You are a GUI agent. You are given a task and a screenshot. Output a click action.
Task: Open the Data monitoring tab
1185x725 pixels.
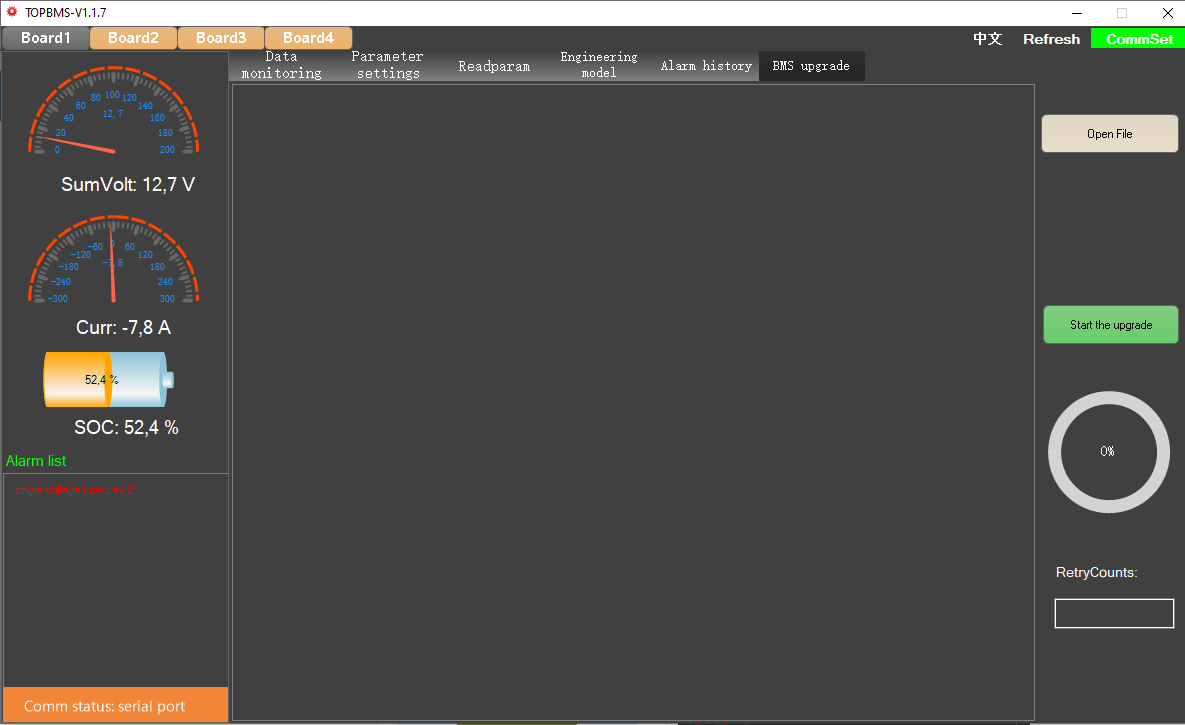coord(281,65)
